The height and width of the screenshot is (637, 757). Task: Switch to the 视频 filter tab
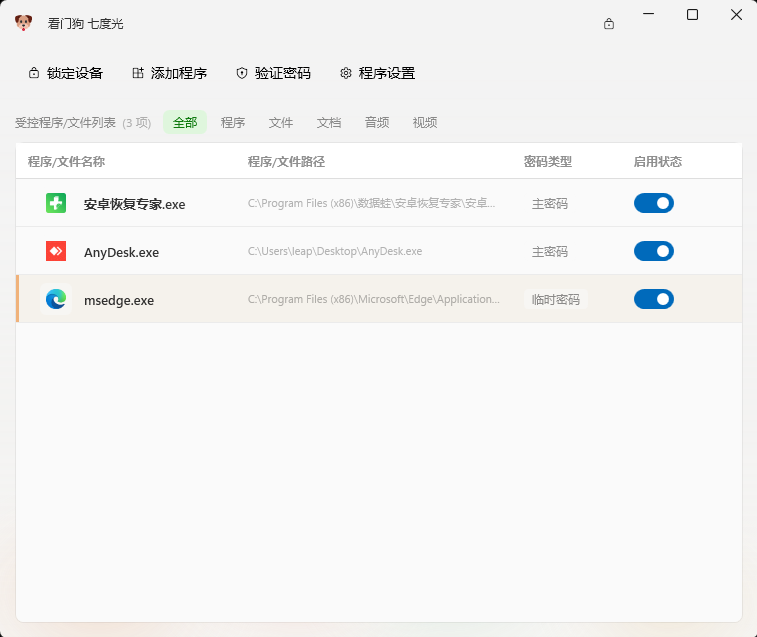[425, 122]
